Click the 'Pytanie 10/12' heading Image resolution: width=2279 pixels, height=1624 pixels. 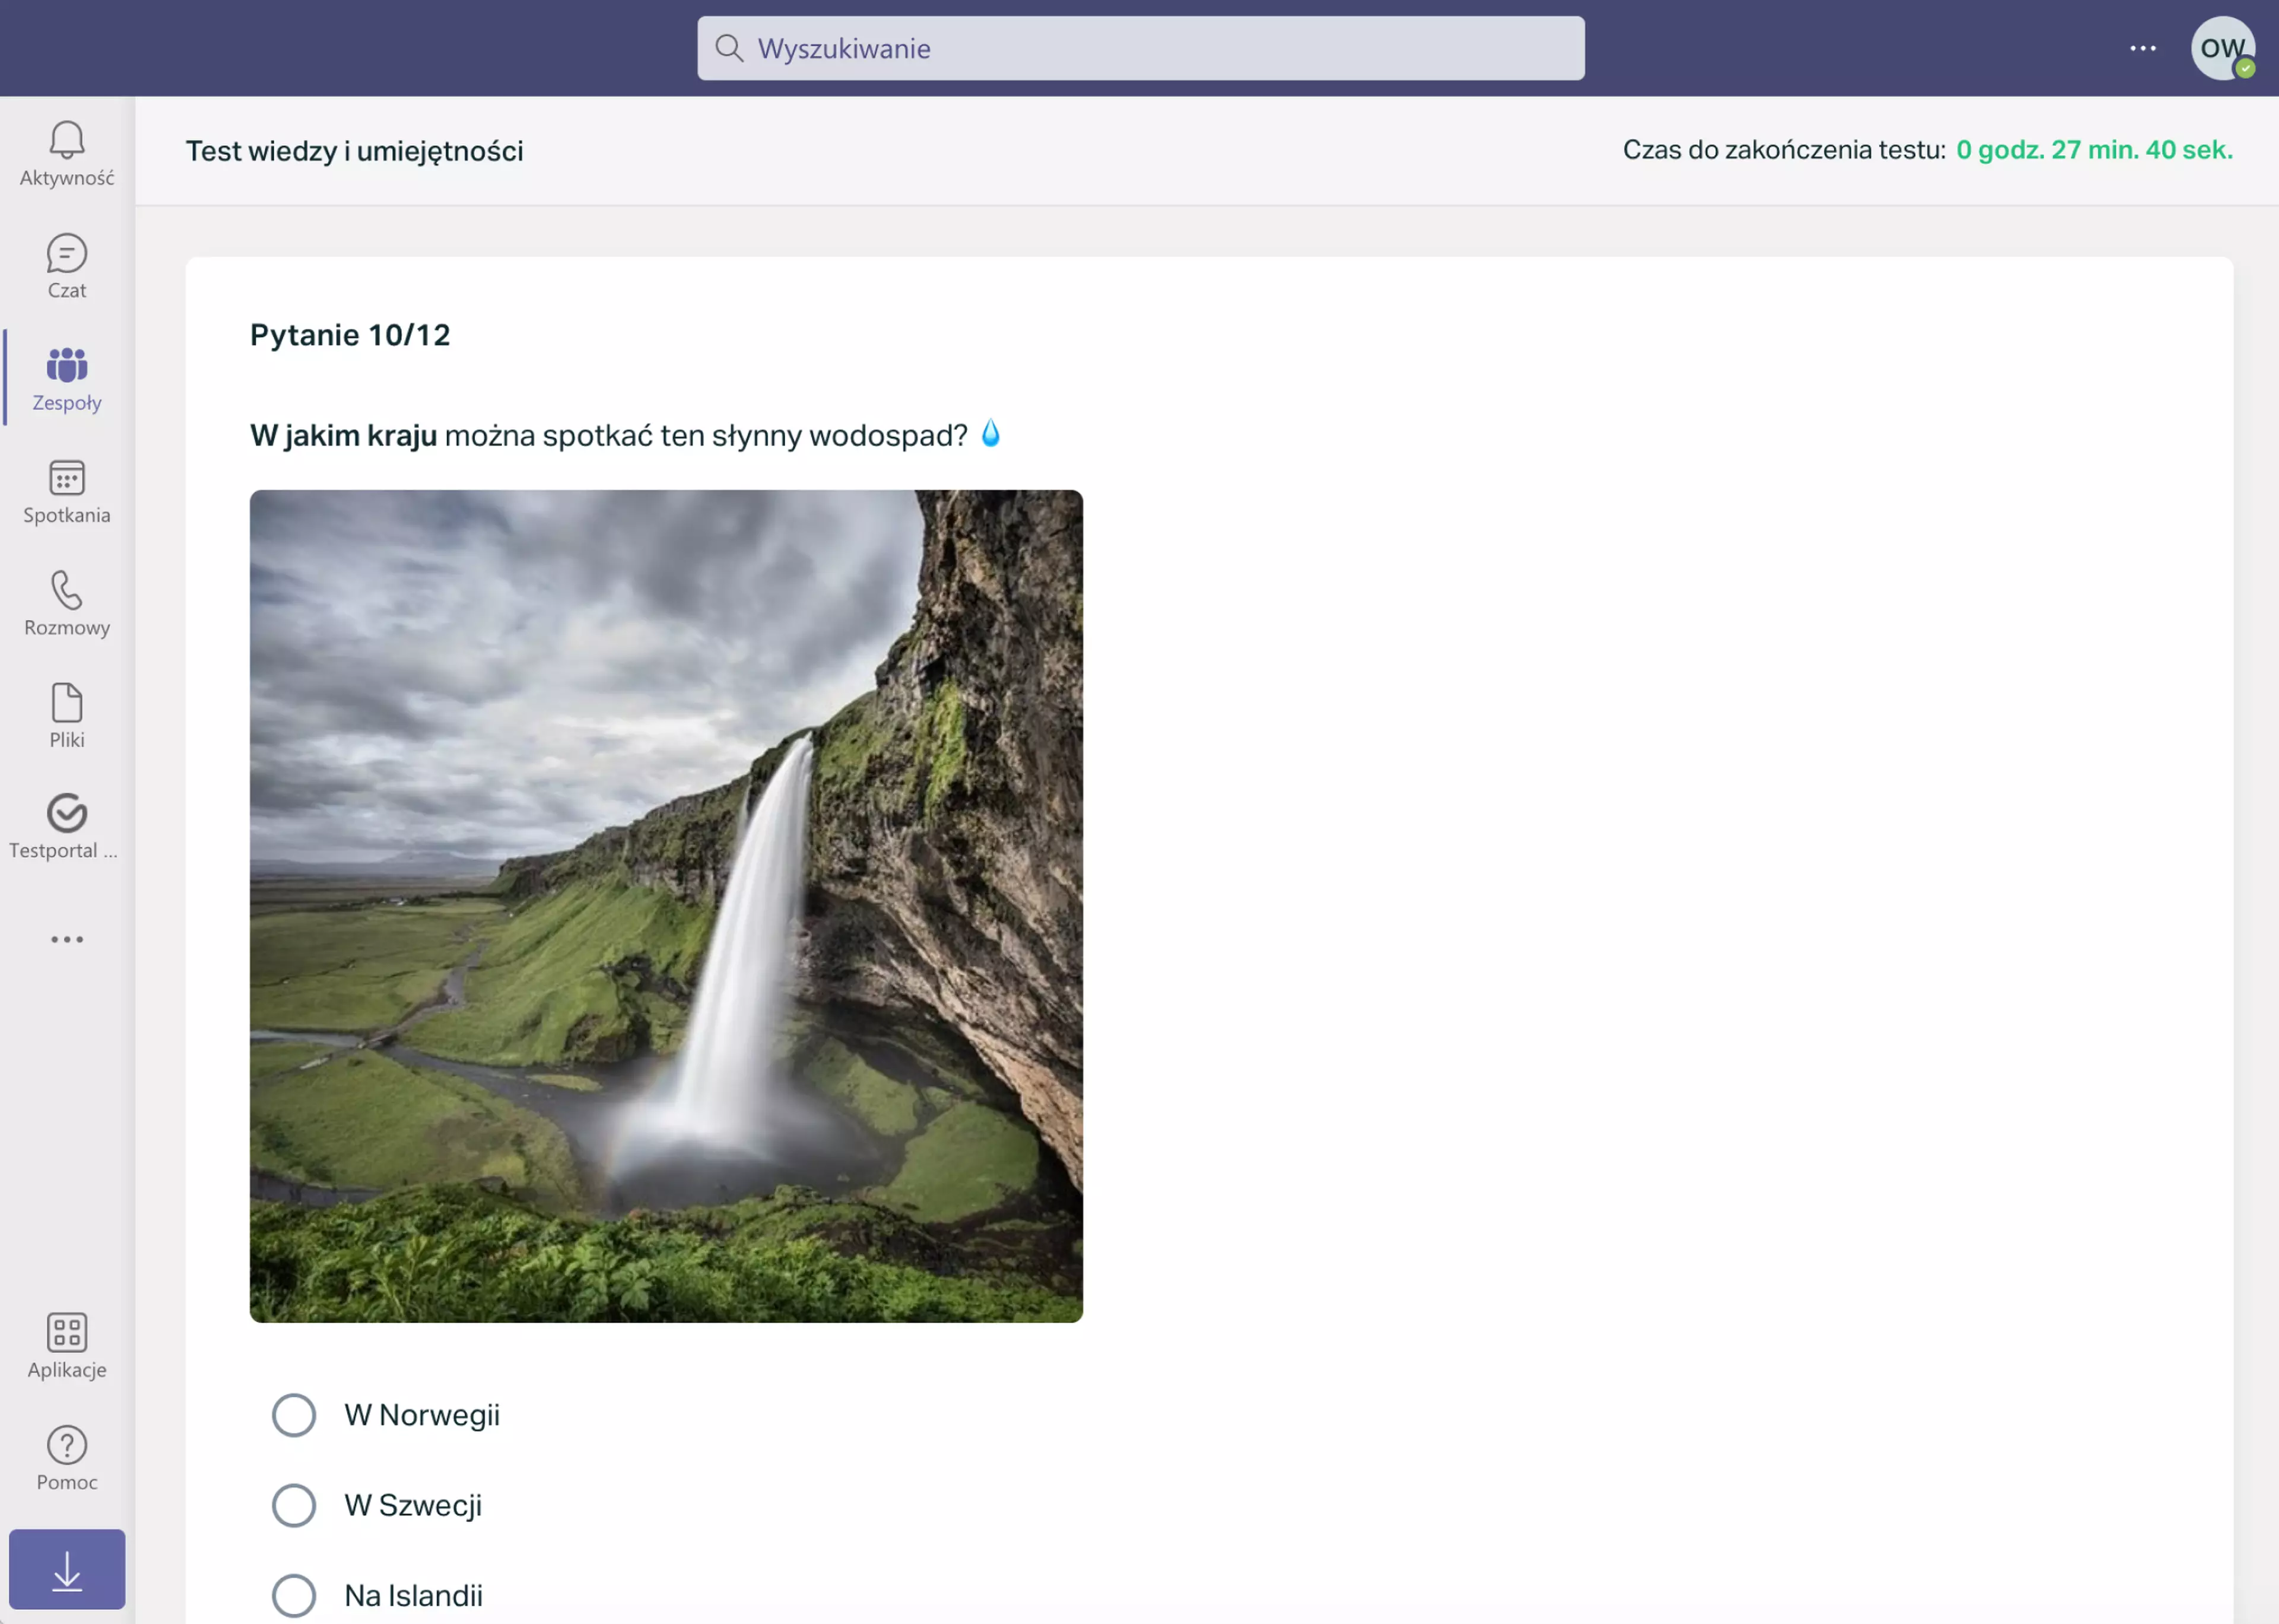350,334
